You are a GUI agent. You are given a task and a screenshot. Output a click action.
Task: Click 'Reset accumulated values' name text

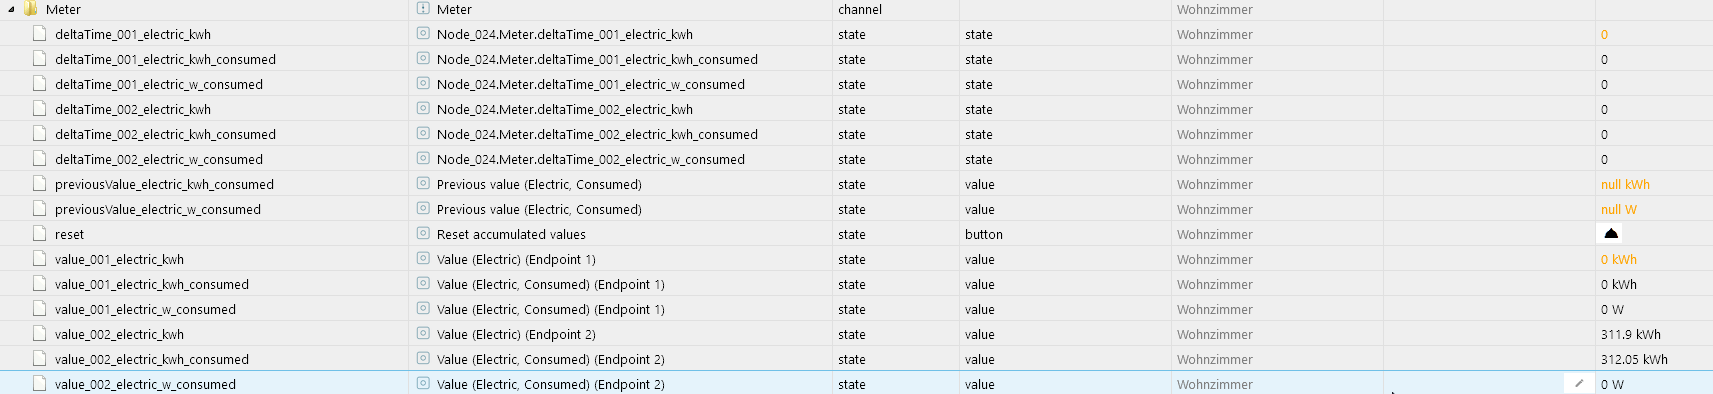click(x=511, y=235)
